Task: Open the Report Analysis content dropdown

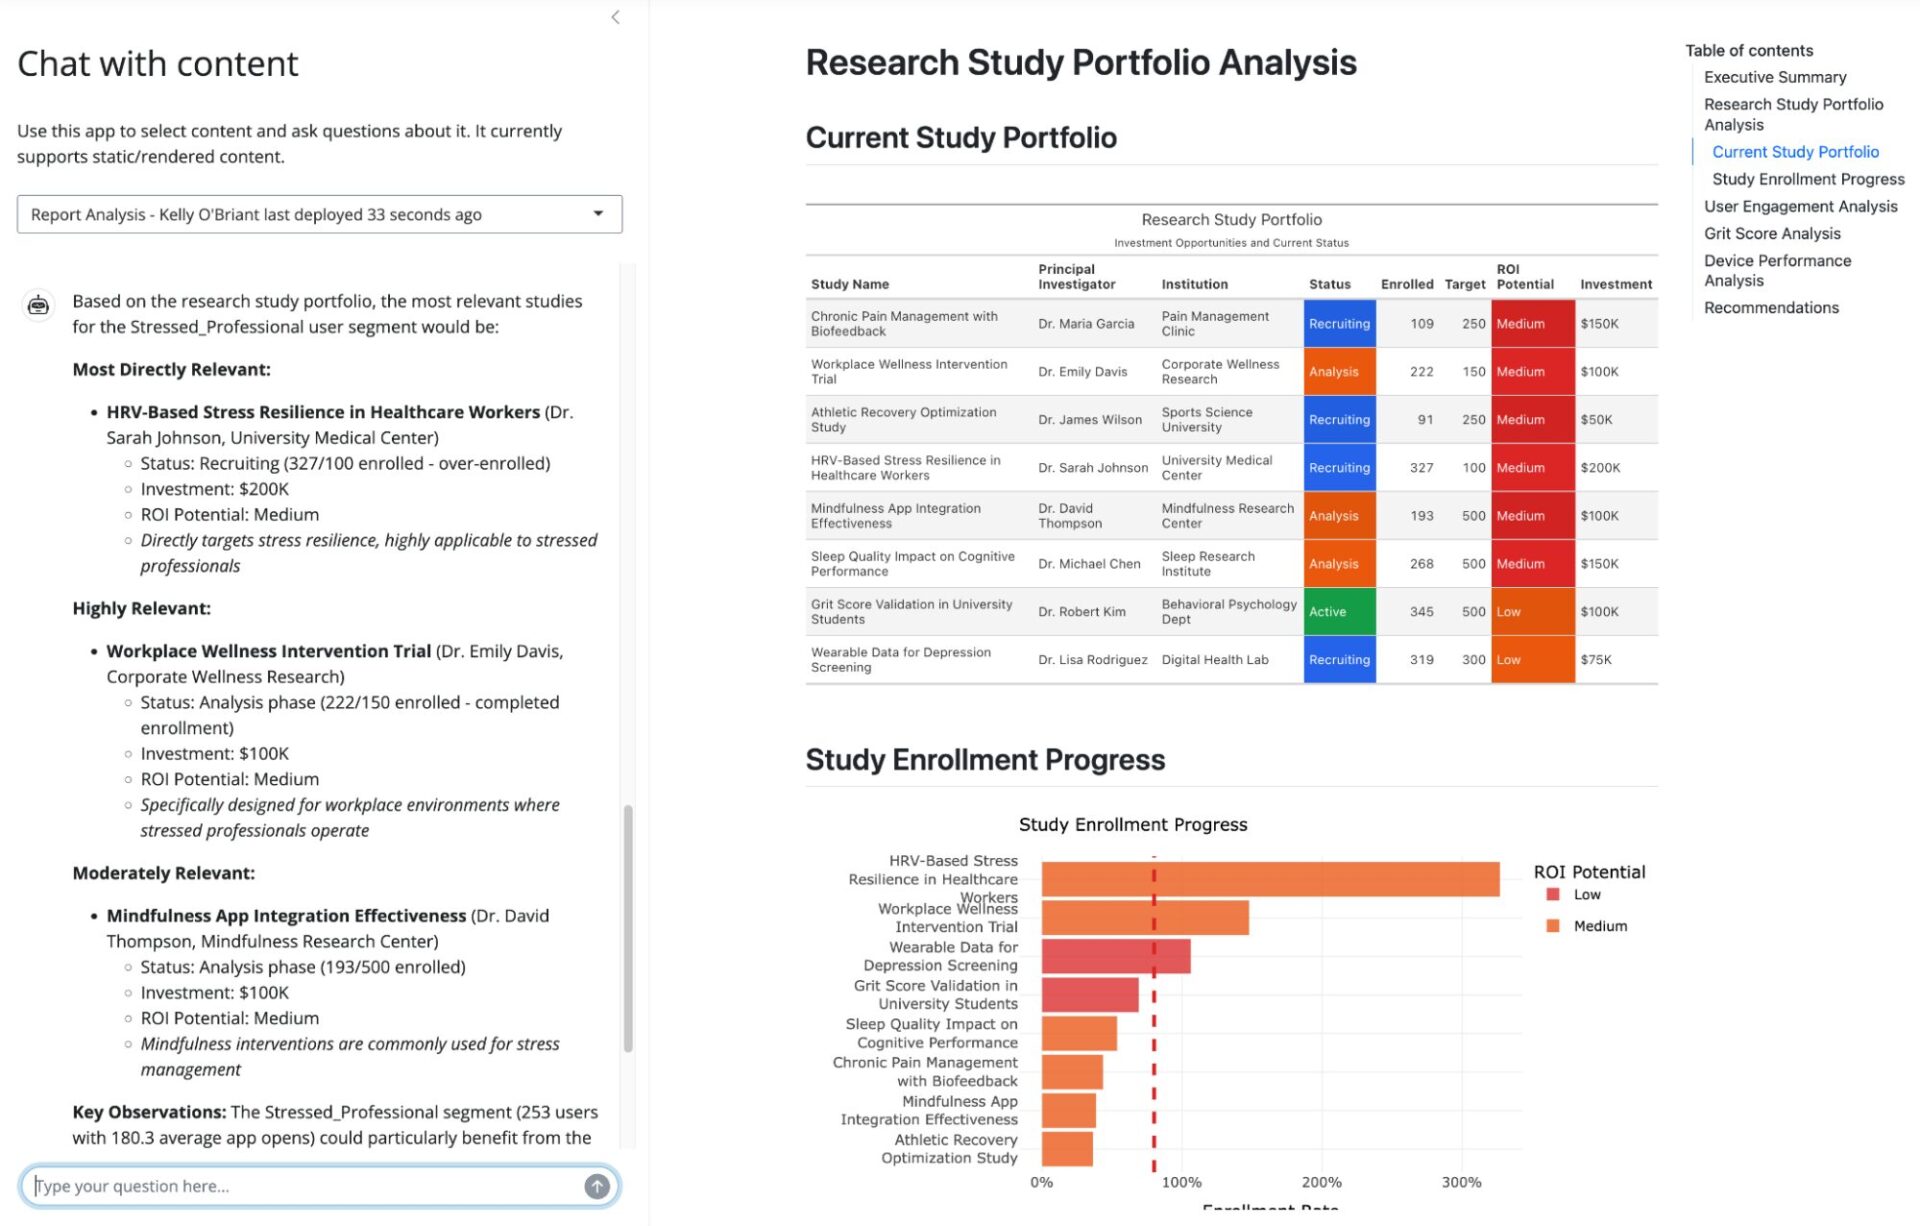Action: pos(319,214)
